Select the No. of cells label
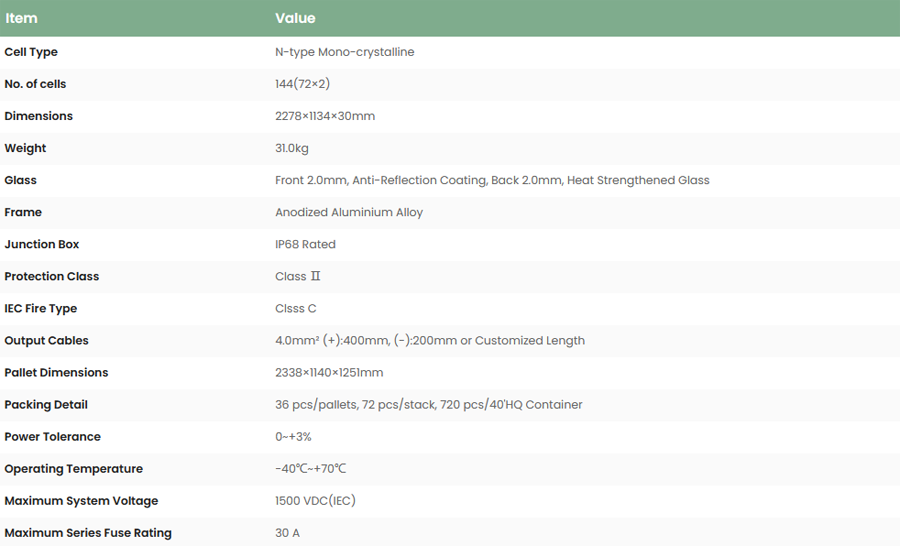This screenshot has width=900, height=546. (35, 84)
